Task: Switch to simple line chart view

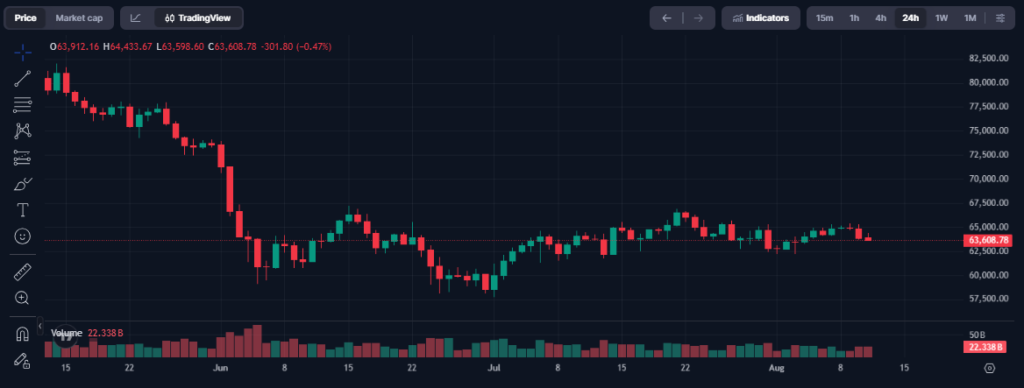Action: (136, 18)
